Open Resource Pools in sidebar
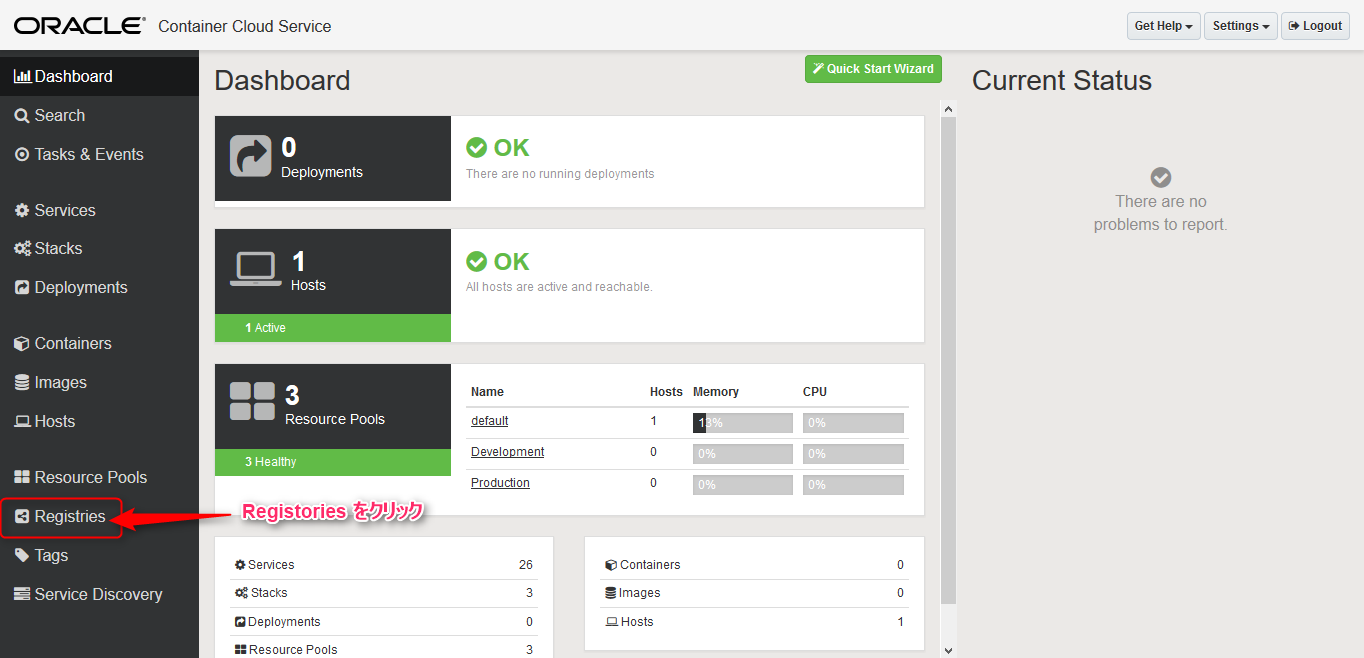1364x658 pixels. (99, 478)
